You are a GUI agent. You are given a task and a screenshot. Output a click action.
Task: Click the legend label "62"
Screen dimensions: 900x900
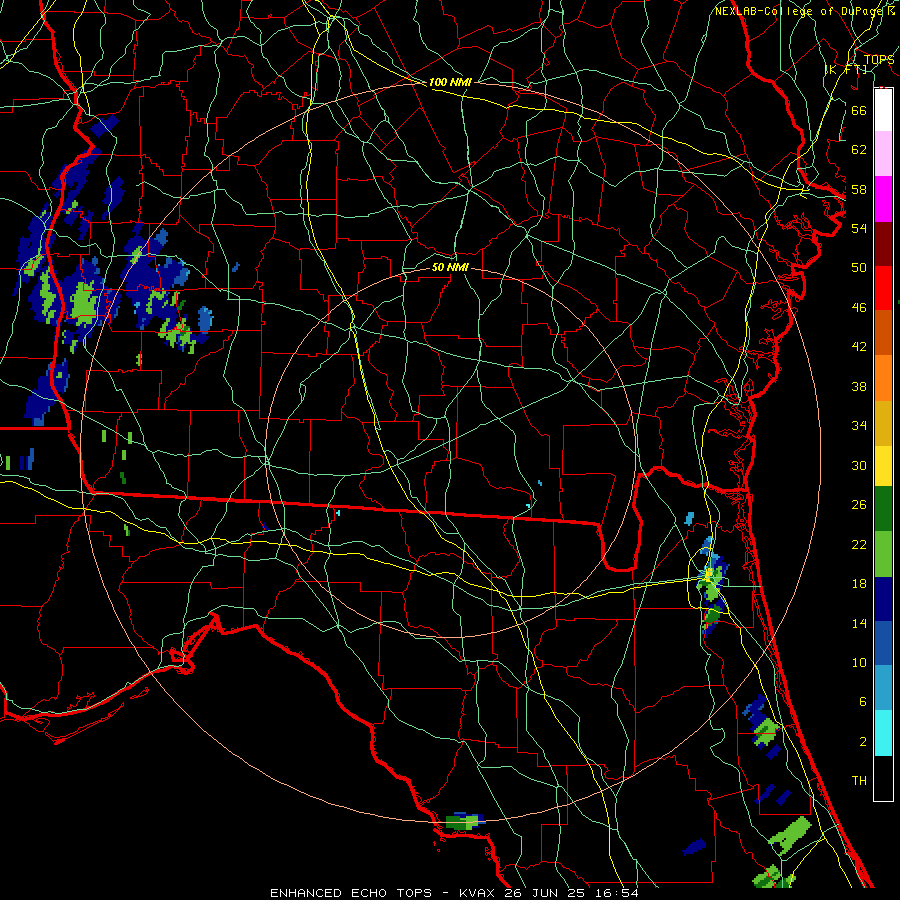[859, 150]
